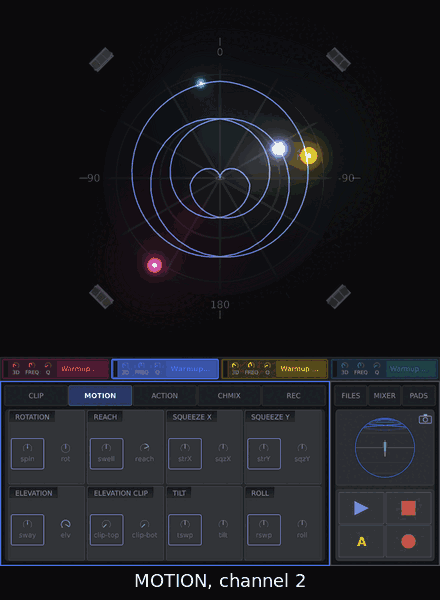Open the ACTION tab
The image size is (440, 600).
pos(165,396)
